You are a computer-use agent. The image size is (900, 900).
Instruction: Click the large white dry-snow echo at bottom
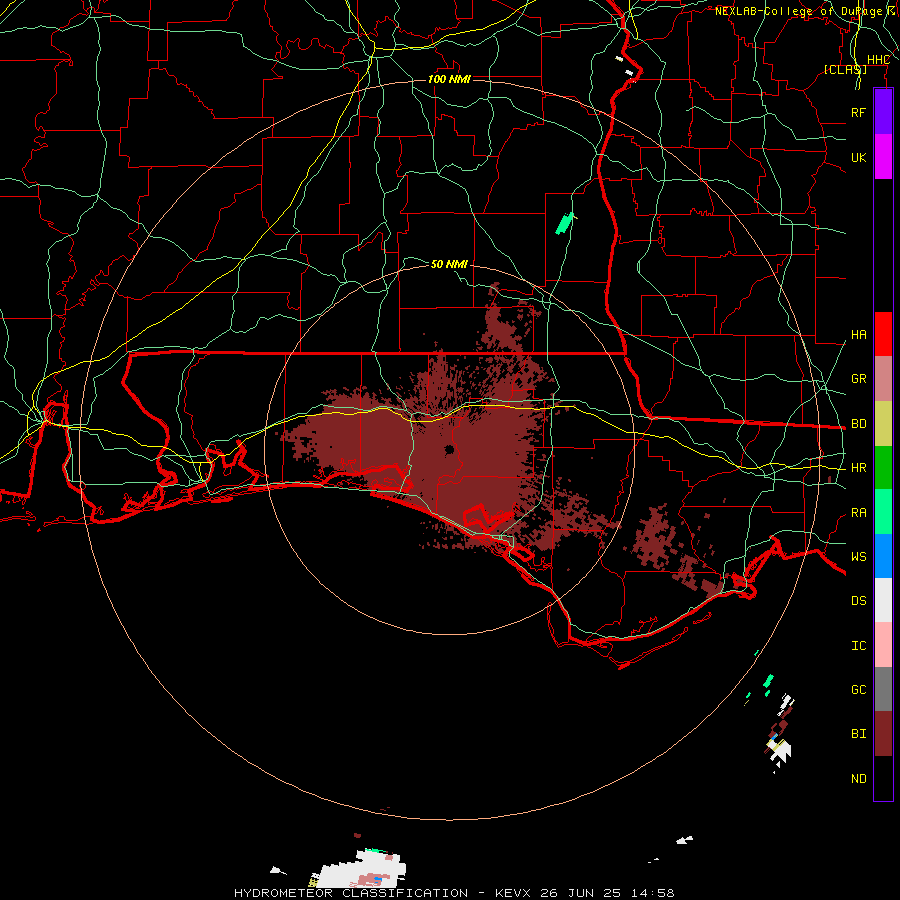click(x=362, y=868)
